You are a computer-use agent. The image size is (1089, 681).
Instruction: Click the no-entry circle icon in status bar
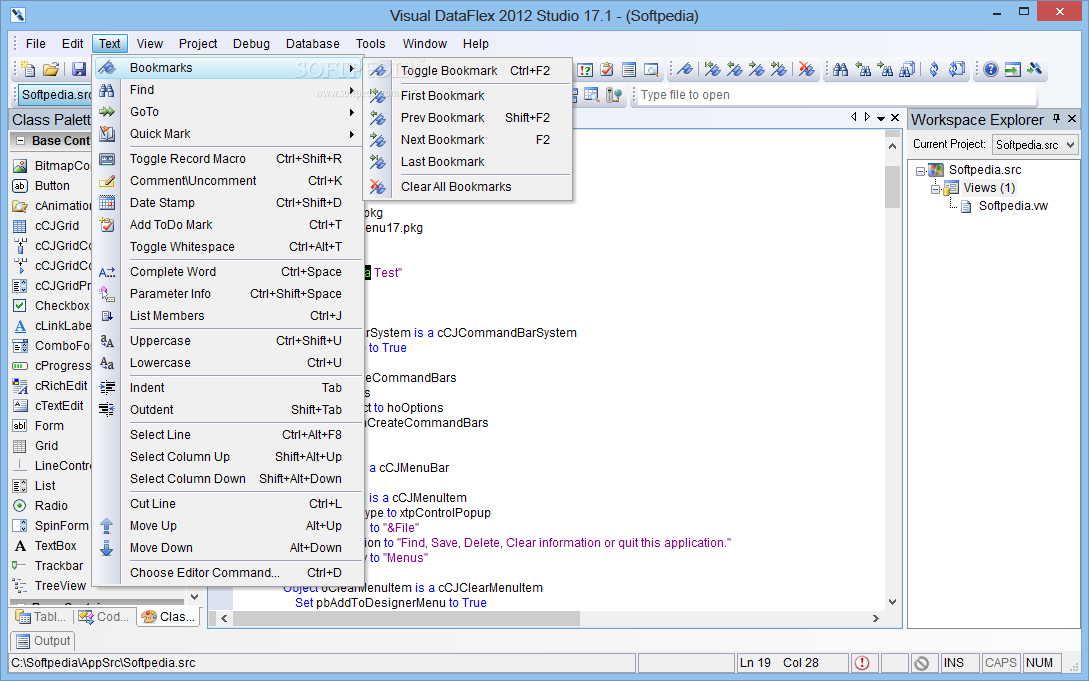922,663
